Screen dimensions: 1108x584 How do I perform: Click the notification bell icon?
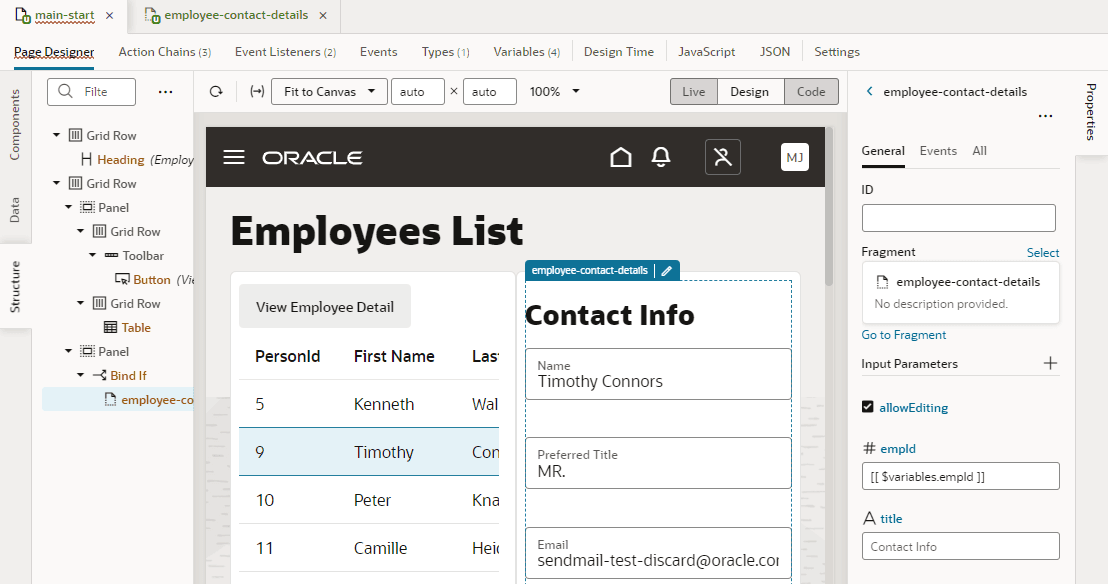click(x=661, y=157)
